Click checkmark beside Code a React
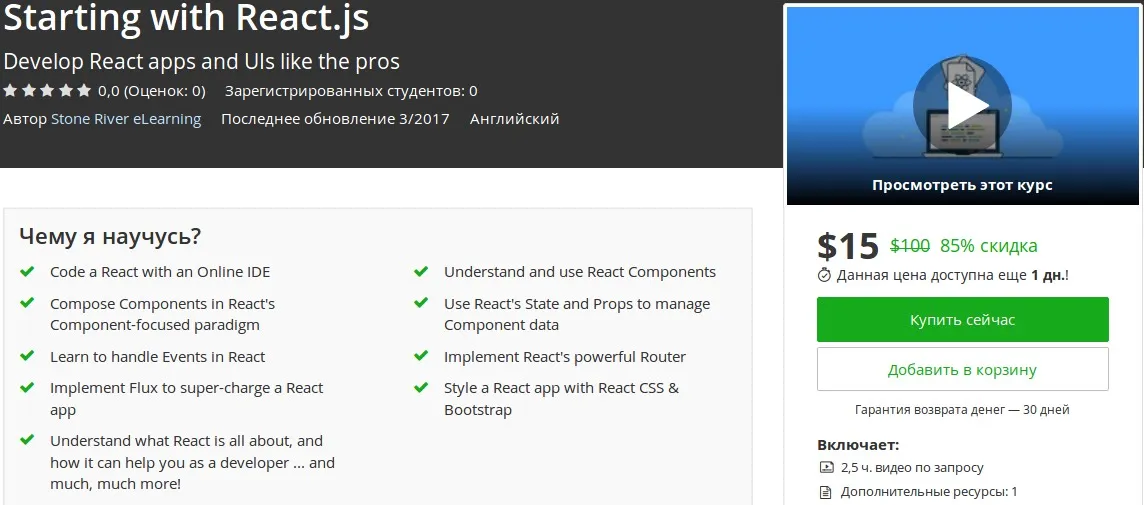 click(27, 272)
